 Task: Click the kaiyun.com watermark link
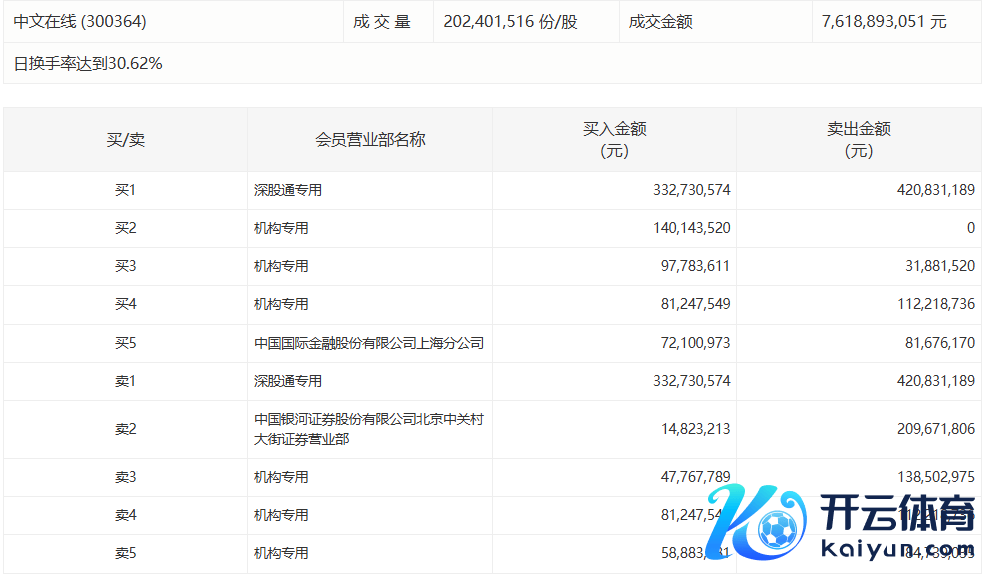[x=897, y=549]
